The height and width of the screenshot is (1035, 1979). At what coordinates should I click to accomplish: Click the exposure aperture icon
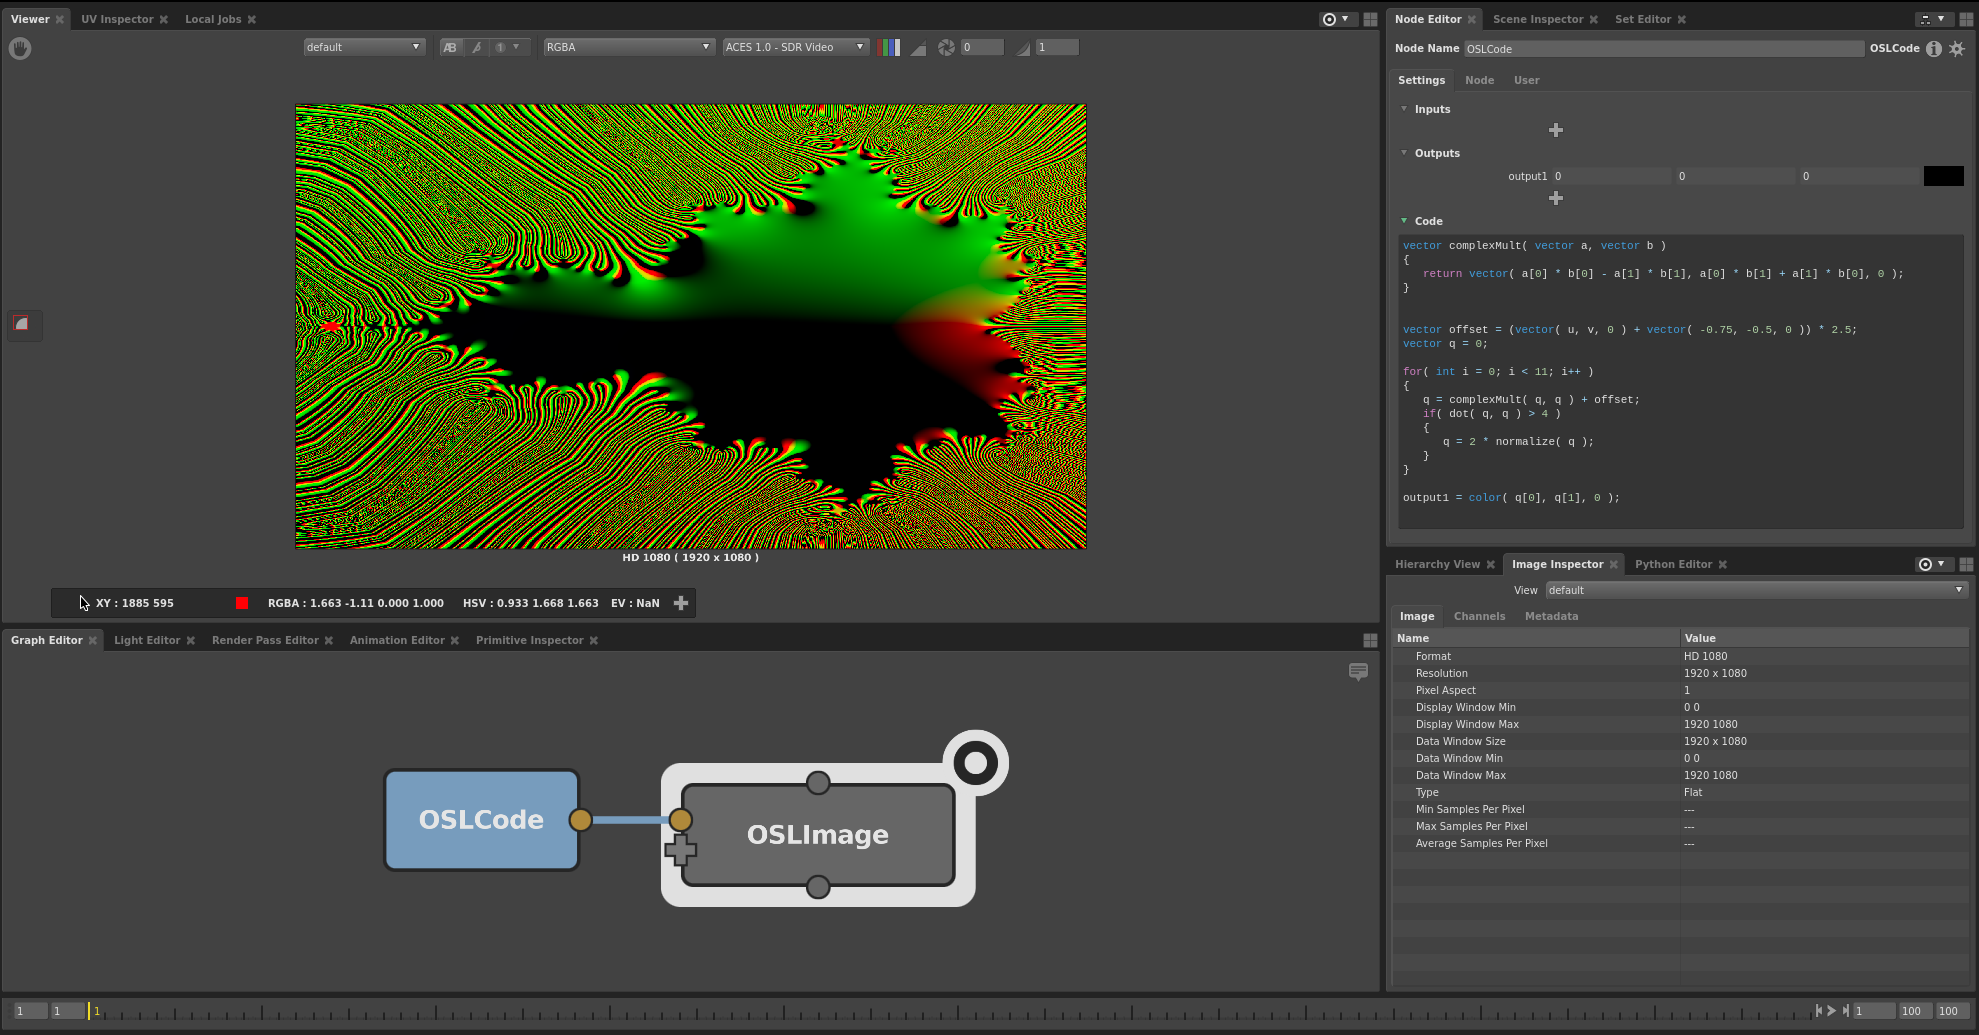[946, 47]
